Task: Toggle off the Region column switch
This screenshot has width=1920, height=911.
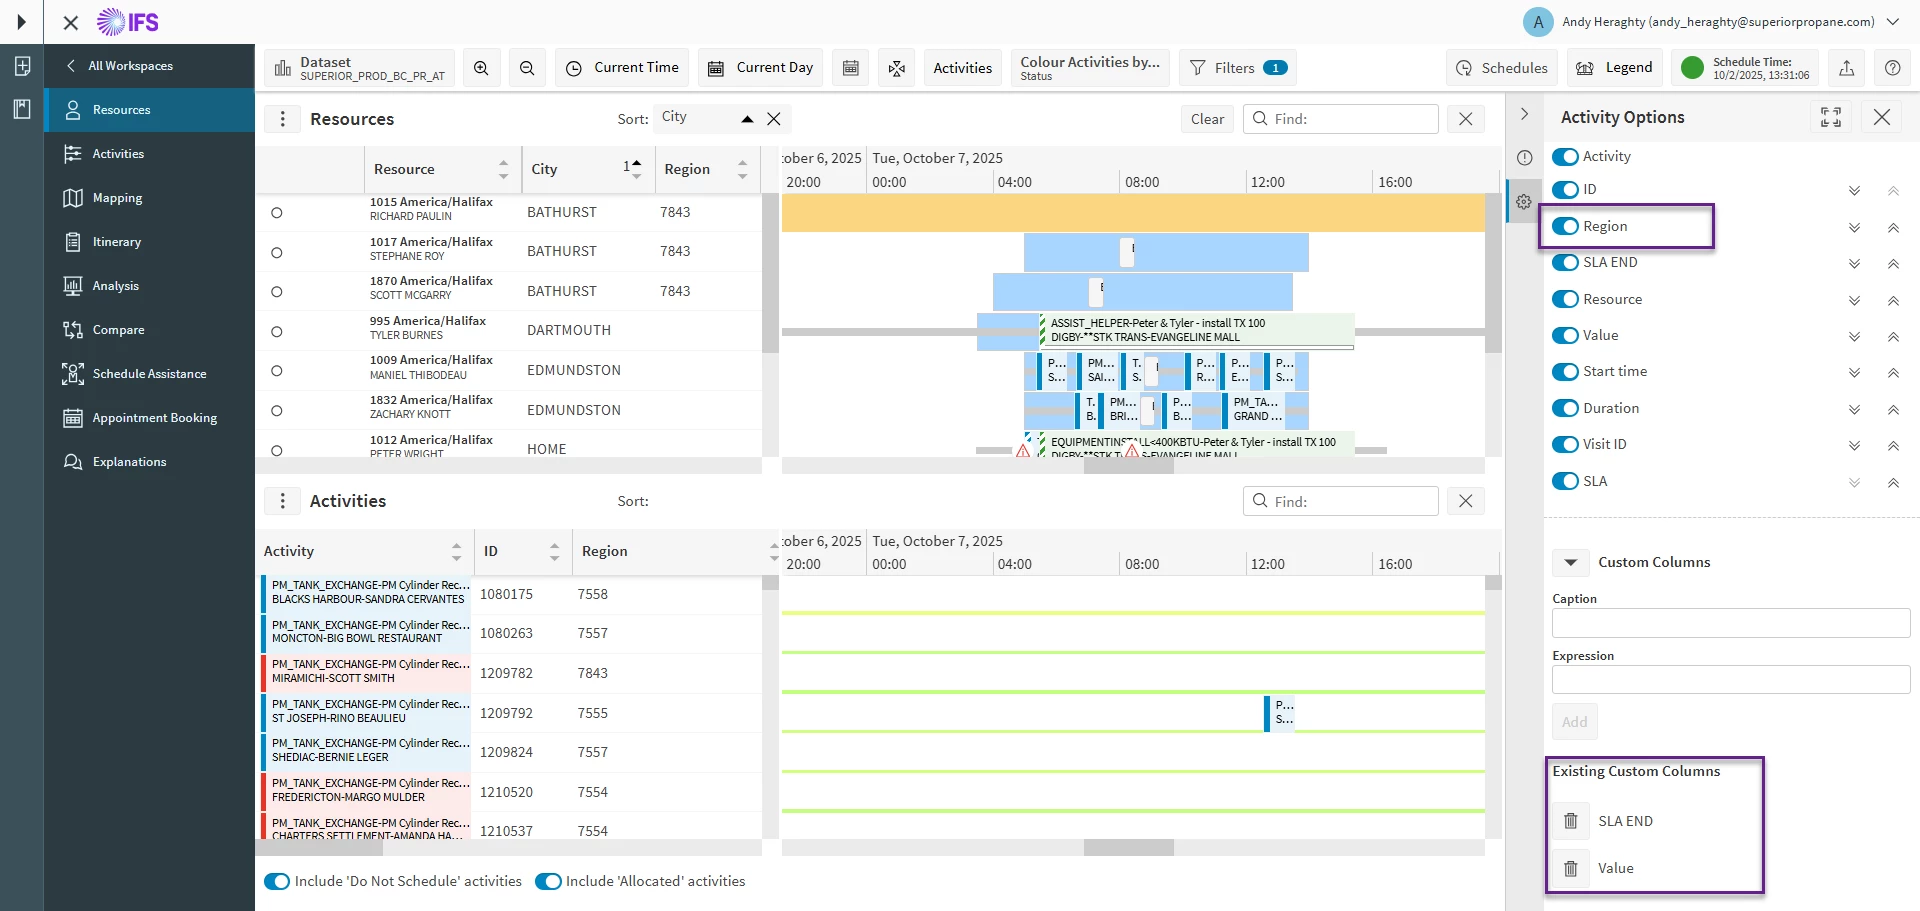Action: tap(1566, 226)
